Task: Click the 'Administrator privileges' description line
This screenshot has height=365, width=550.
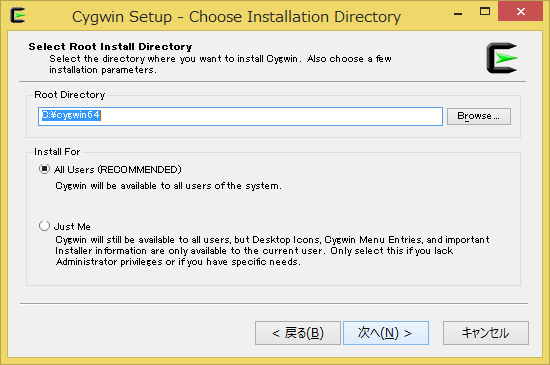Action: tap(178, 262)
